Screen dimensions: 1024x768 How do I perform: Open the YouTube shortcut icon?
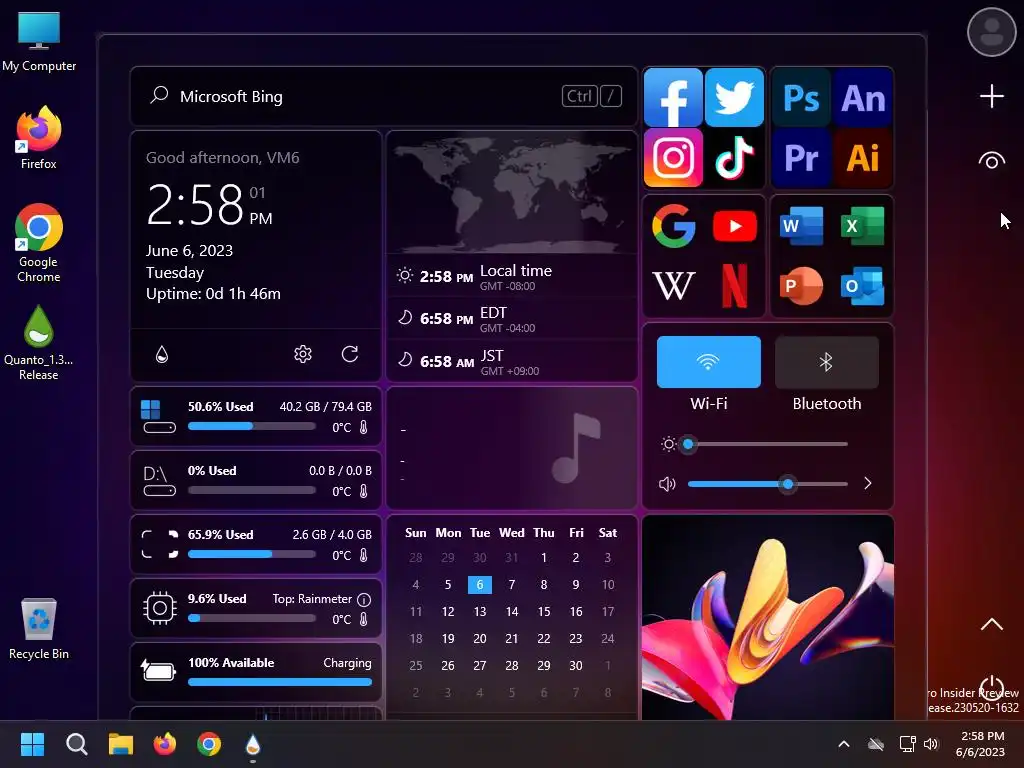click(x=735, y=226)
